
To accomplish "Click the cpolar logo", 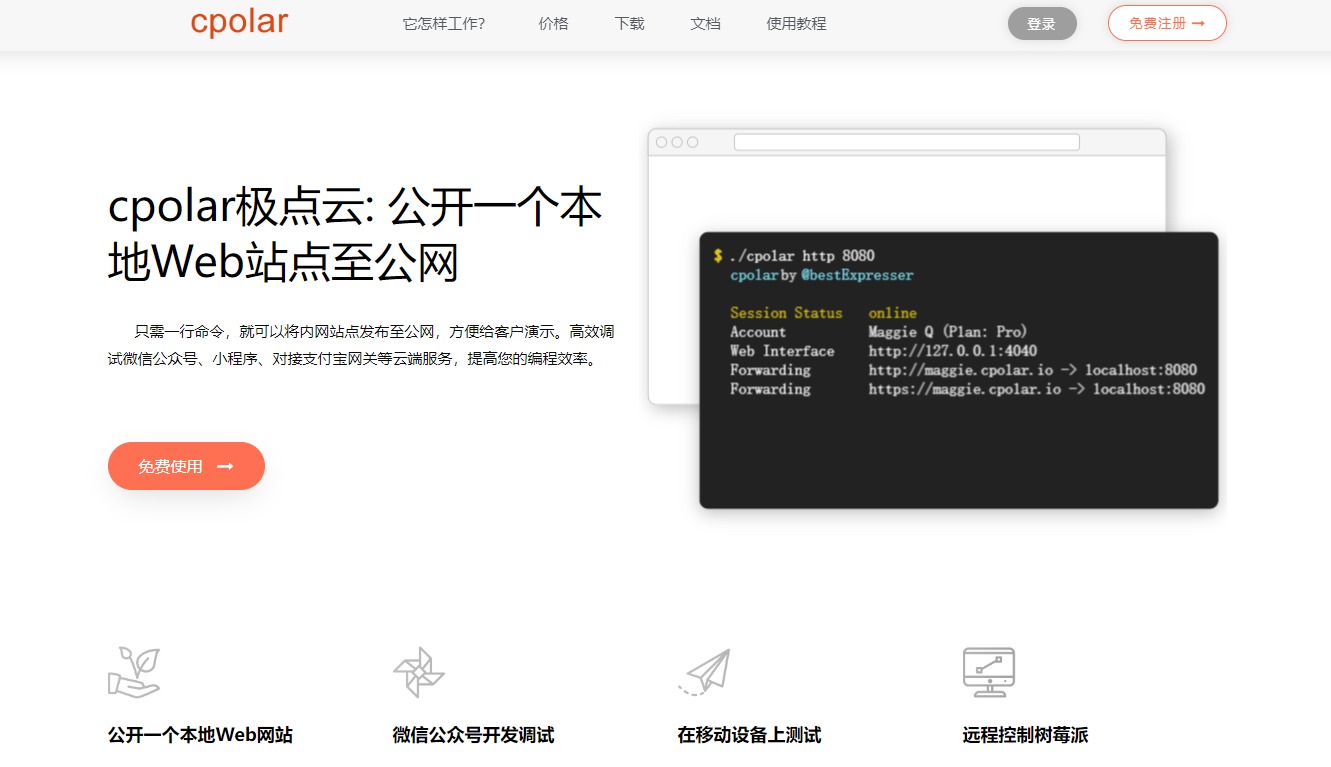I will point(239,22).
